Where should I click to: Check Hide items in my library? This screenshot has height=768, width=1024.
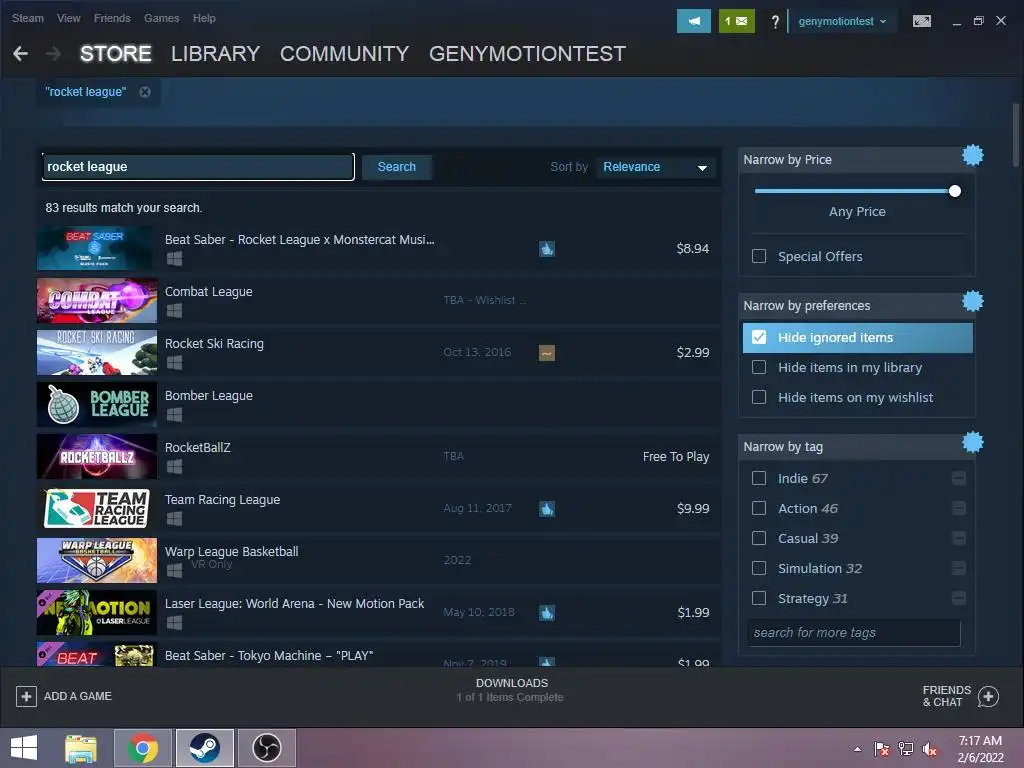tap(759, 367)
